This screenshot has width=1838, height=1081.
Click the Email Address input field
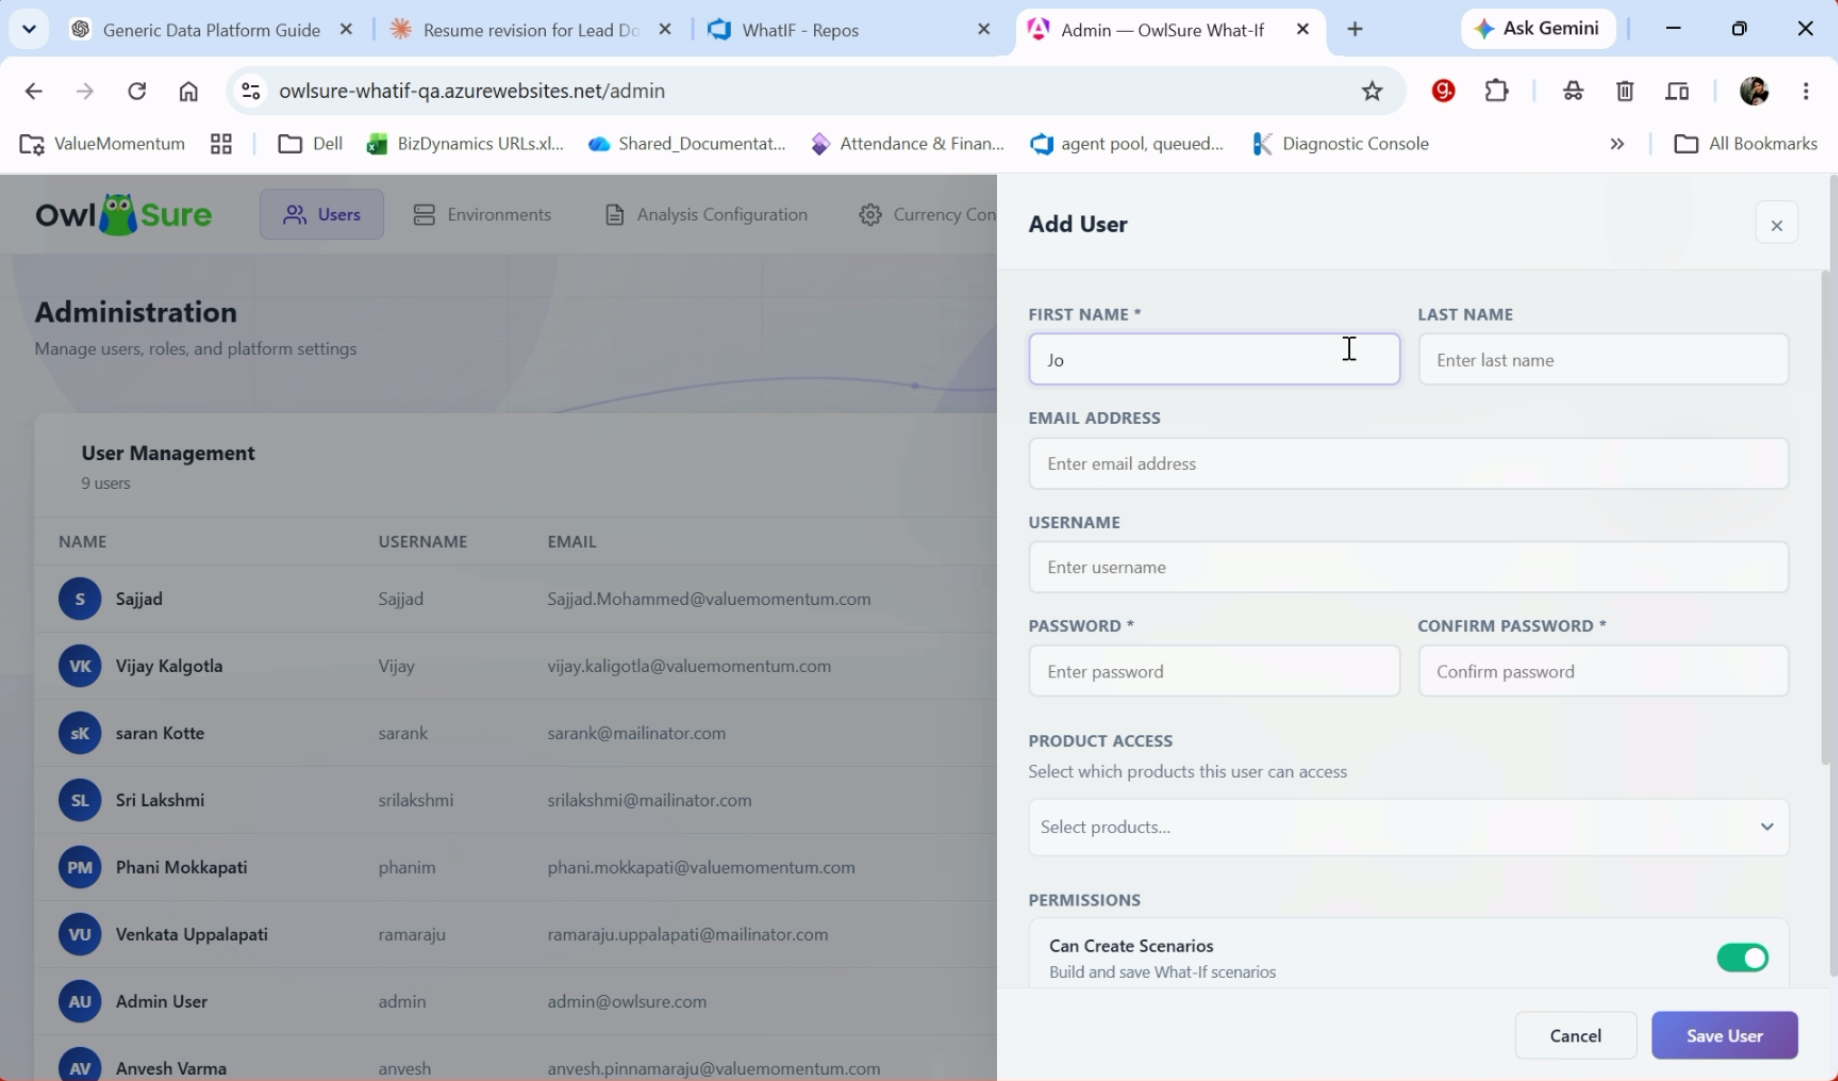pos(1408,463)
